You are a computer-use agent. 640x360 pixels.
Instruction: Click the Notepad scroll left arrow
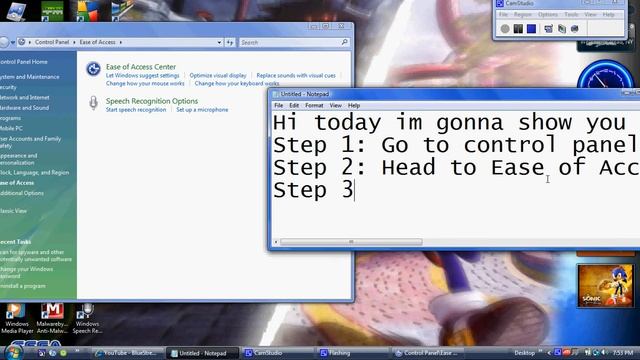276,242
